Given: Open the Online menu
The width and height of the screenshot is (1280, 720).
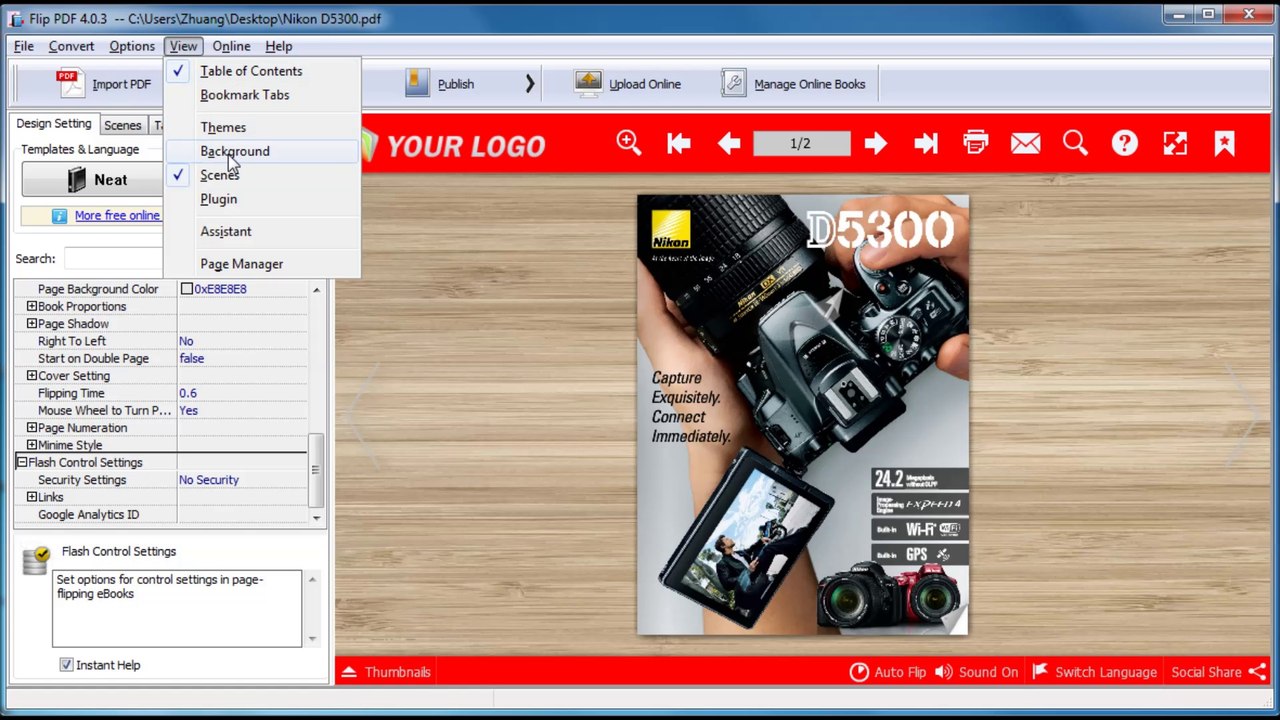Looking at the screenshot, I should 231,46.
